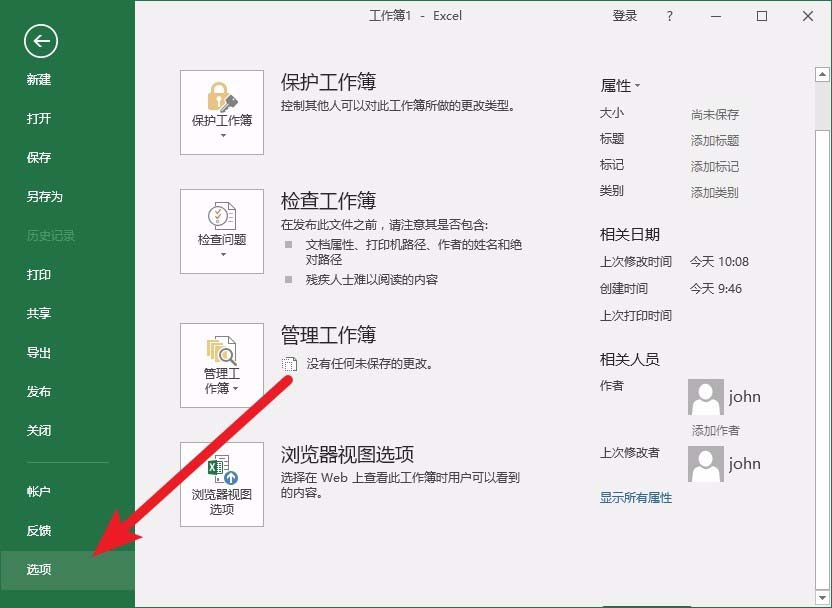Maximize the Excel window

point(762,16)
